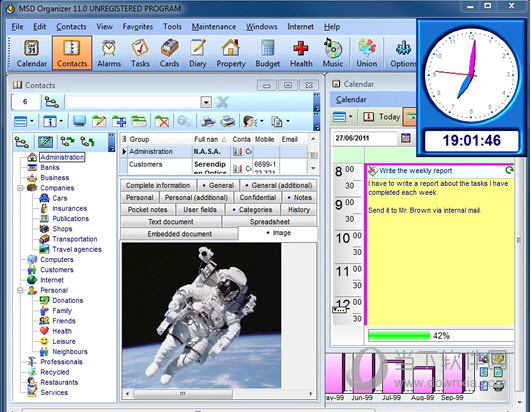This screenshot has height=412, width=531.
Task: Switch to the Complete information tab
Action: 158,185
